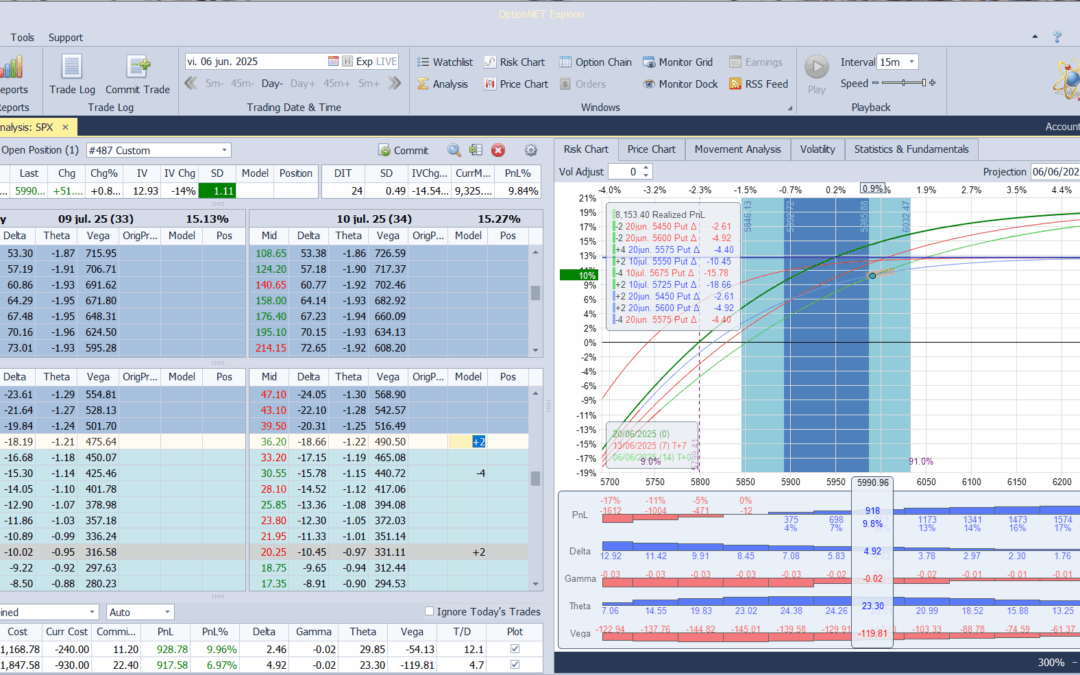1080x675 pixels.
Task: Decrease playback speed with minus icon
Action: [x=875, y=83]
